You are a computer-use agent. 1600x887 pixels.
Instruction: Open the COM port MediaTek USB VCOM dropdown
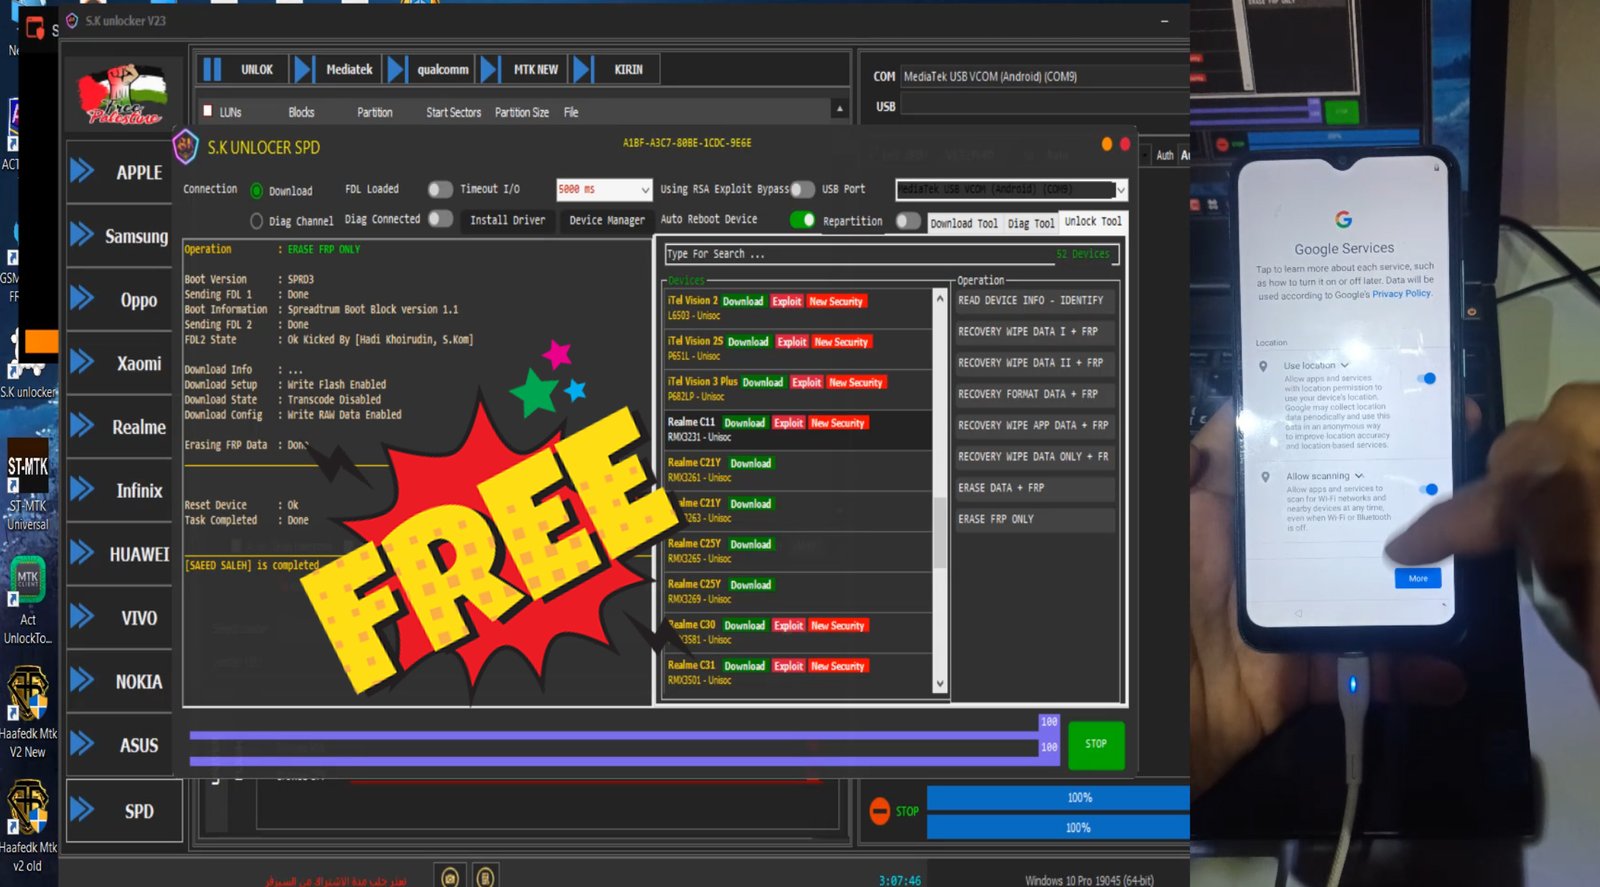tap(1045, 76)
